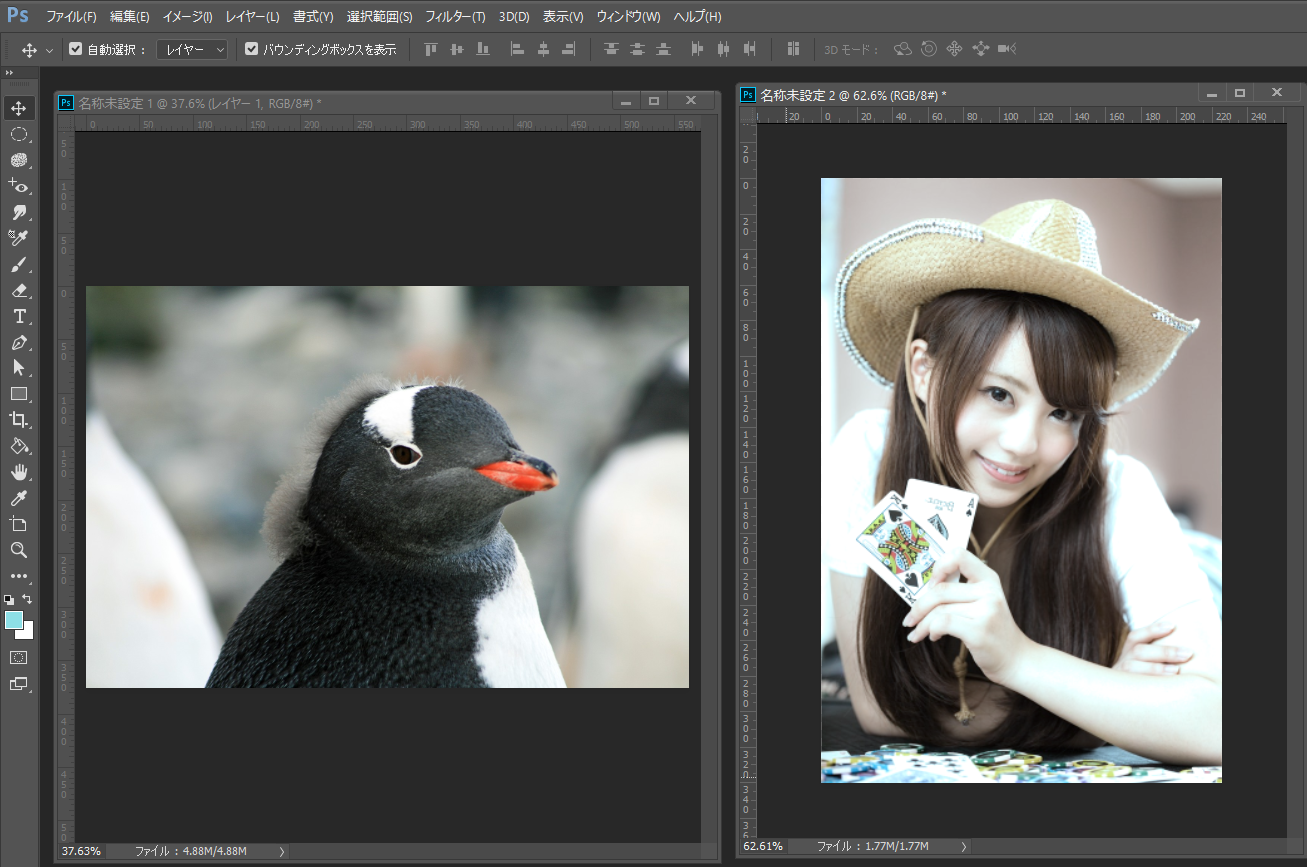Open the レイヤー auto-select dropdown

[192, 49]
